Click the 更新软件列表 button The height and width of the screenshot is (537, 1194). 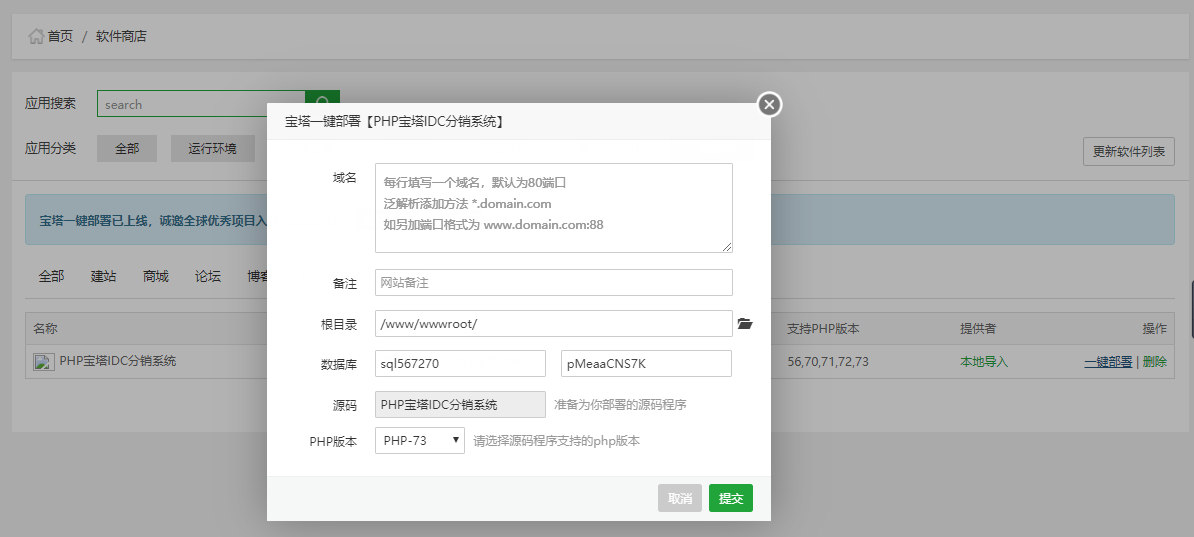pyautogui.click(x=1128, y=152)
